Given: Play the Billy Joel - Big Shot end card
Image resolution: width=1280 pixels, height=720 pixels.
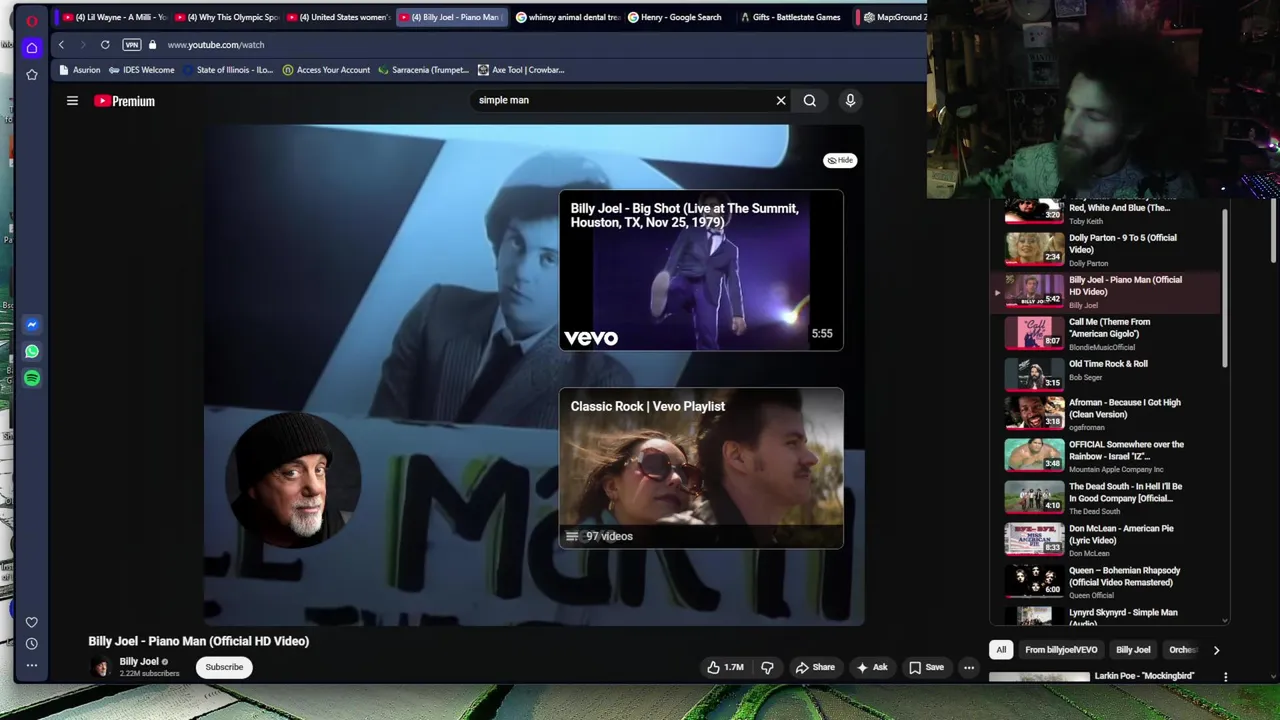Looking at the screenshot, I should click(701, 270).
